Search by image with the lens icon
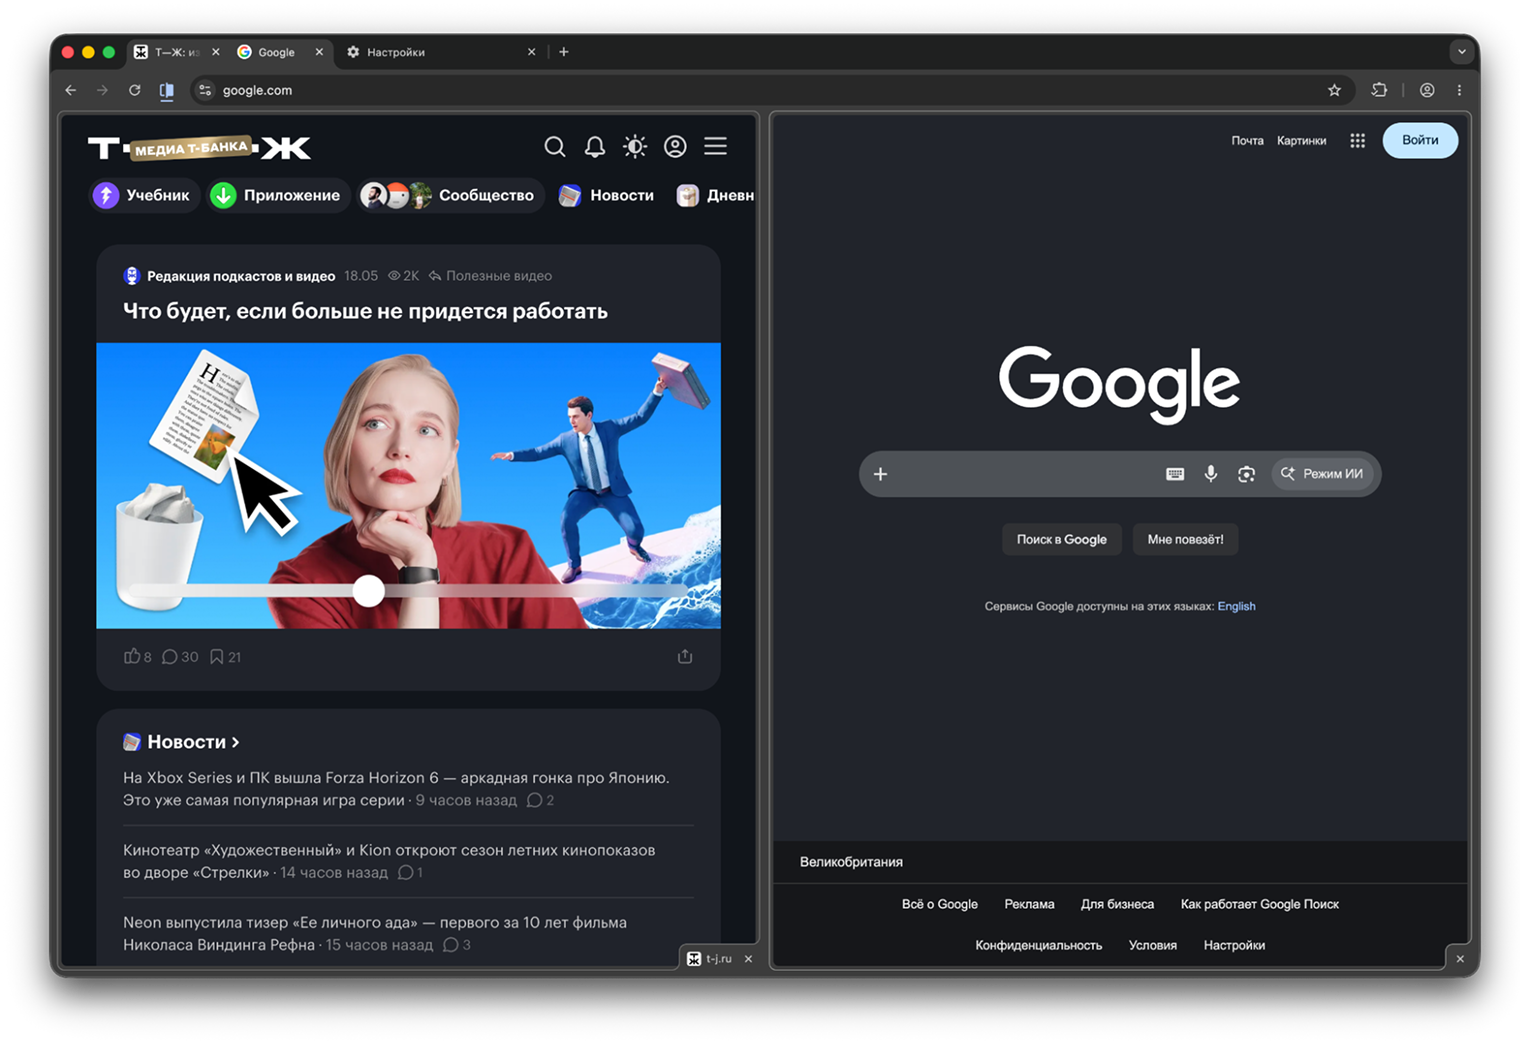Viewport: 1520px width, 1044px height. pyautogui.click(x=1246, y=474)
